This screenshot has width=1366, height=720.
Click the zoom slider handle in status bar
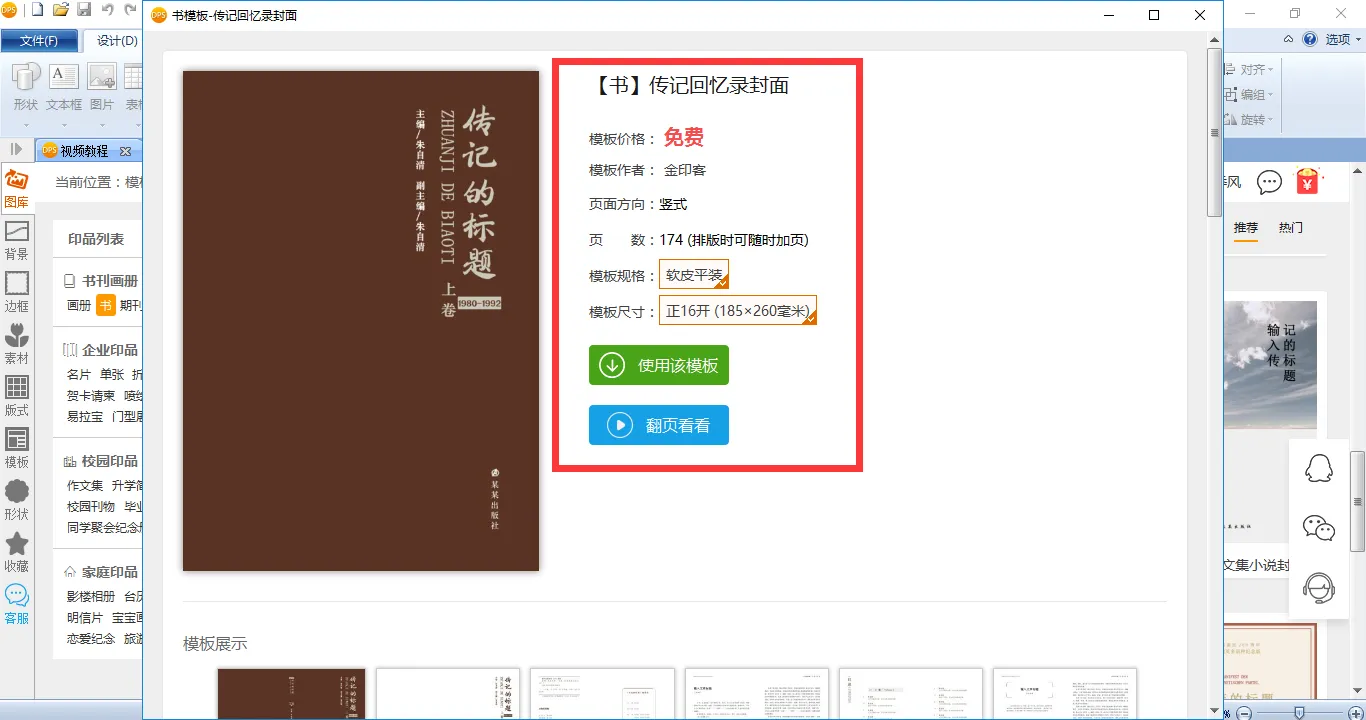coord(1299,712)
